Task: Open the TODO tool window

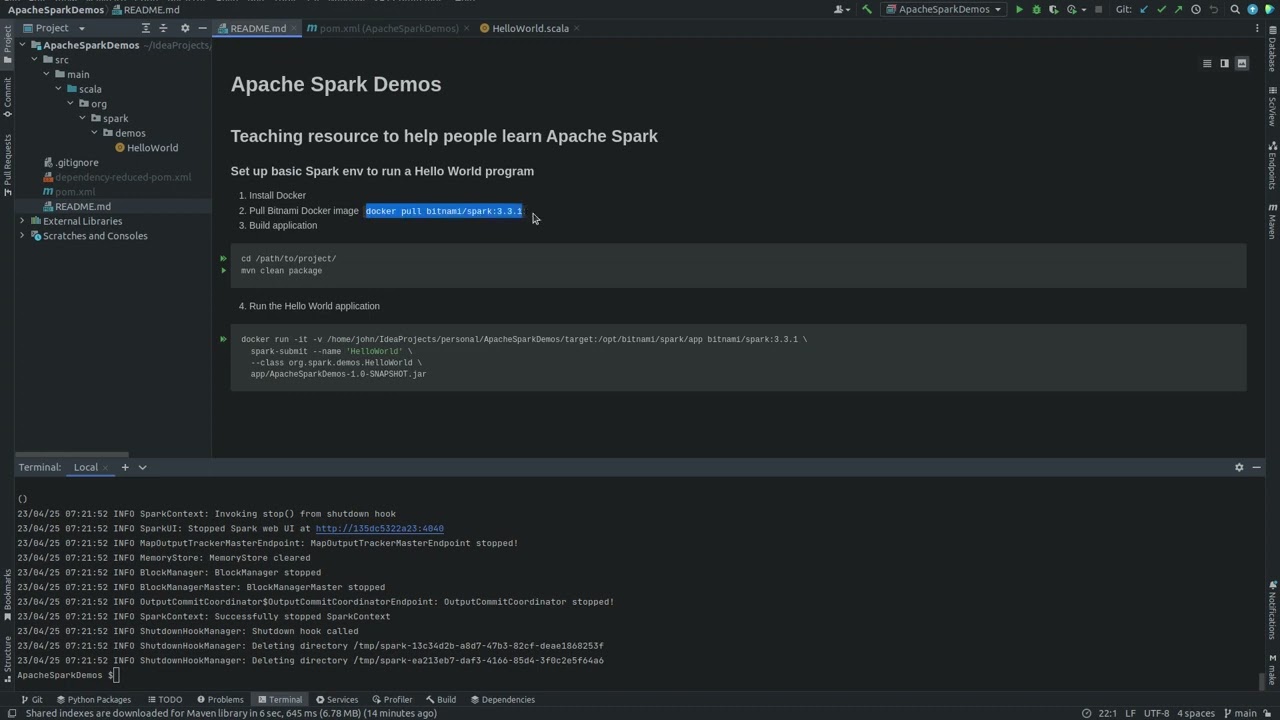Action: coord(165,700)
